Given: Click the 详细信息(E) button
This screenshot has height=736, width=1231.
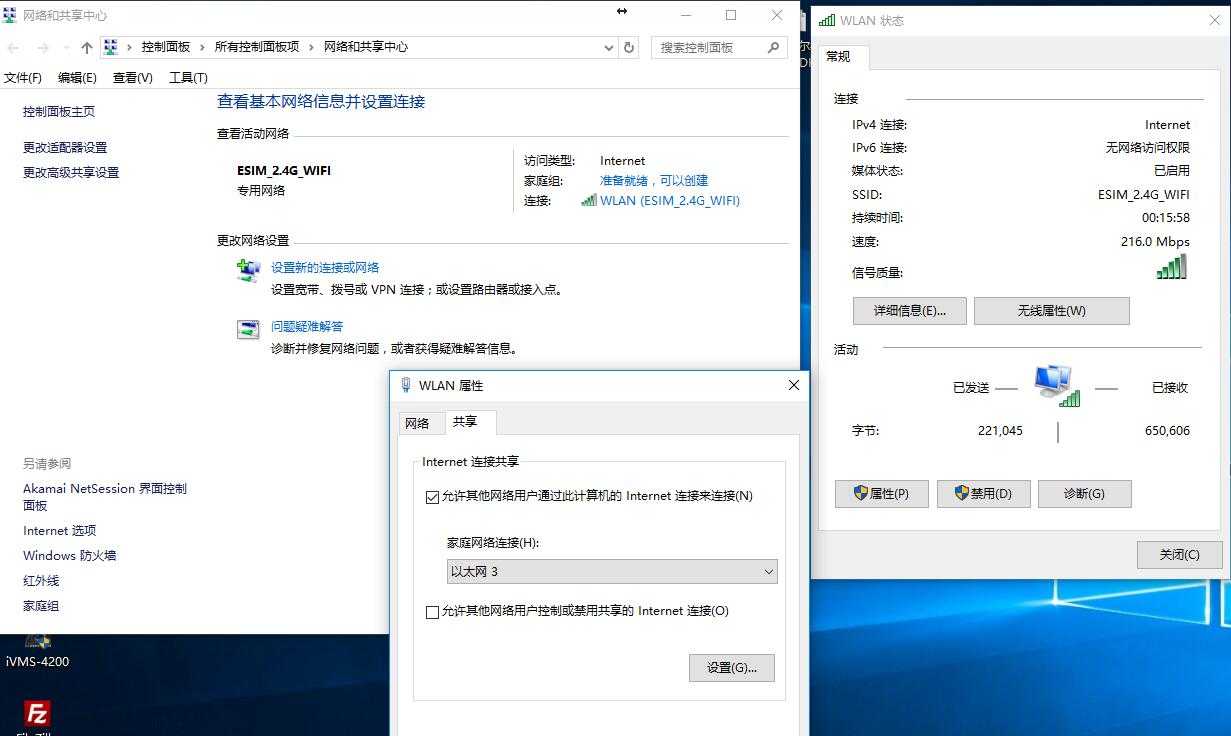Looking at the screenshot, I should tap(909, 310).
